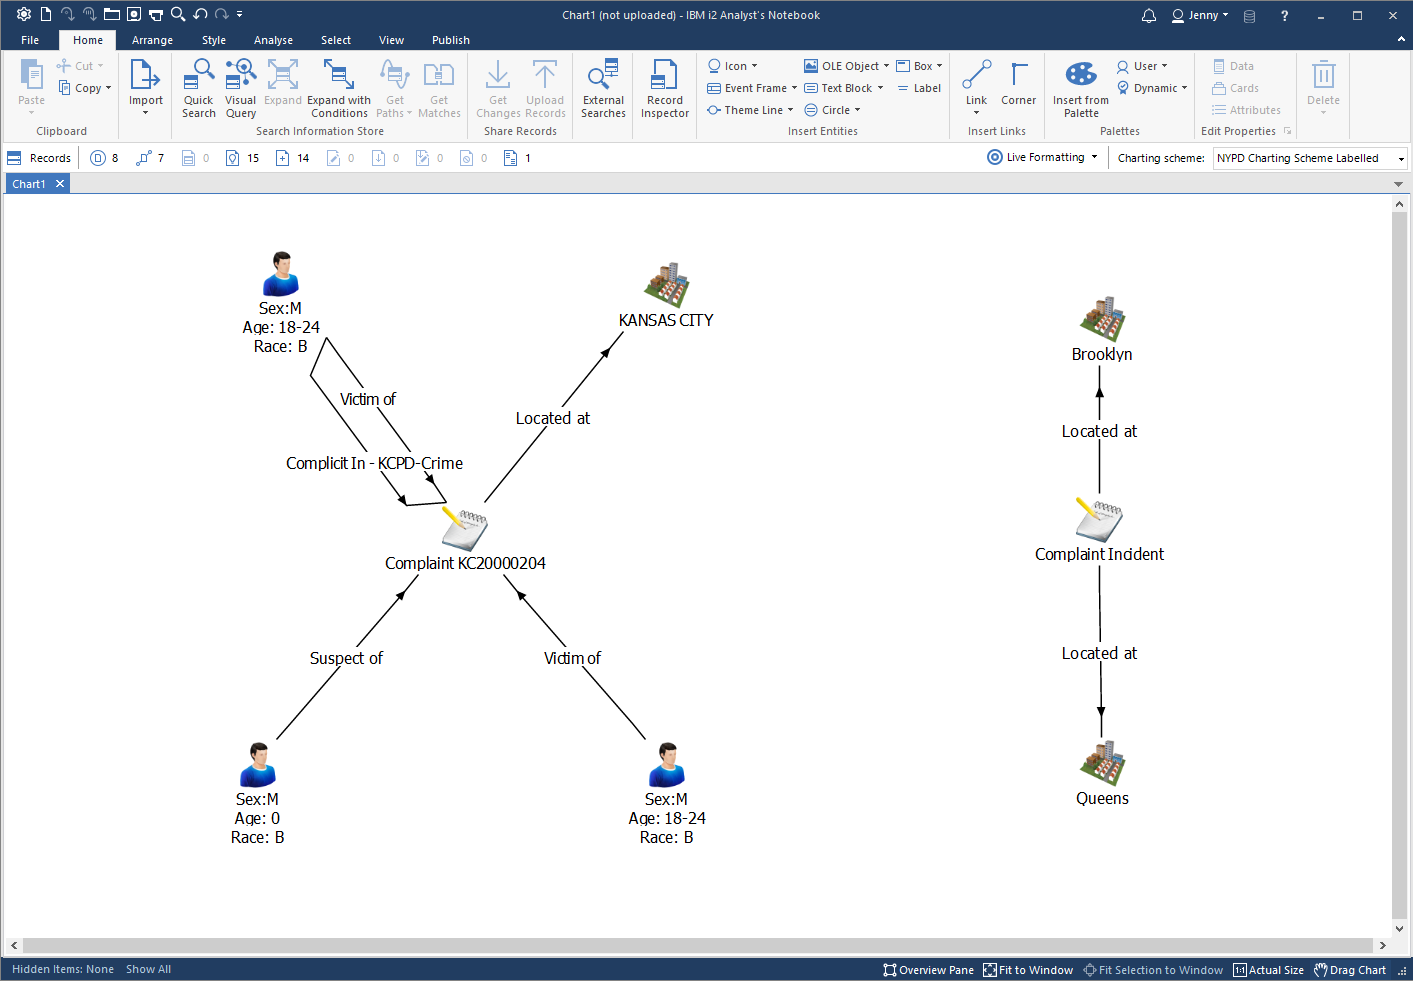1413x981 pixels.
Task: Close the Chart1 tab
Action: click(x=60, y=184)
